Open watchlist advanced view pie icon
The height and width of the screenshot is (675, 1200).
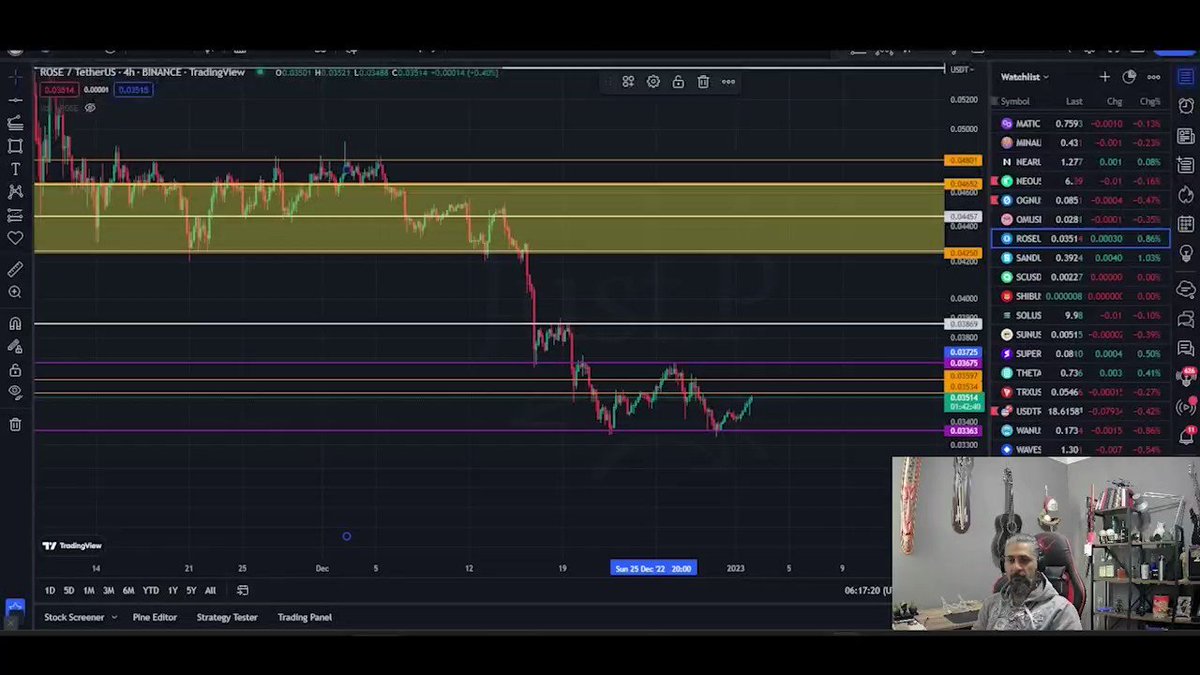[1129, 77]
